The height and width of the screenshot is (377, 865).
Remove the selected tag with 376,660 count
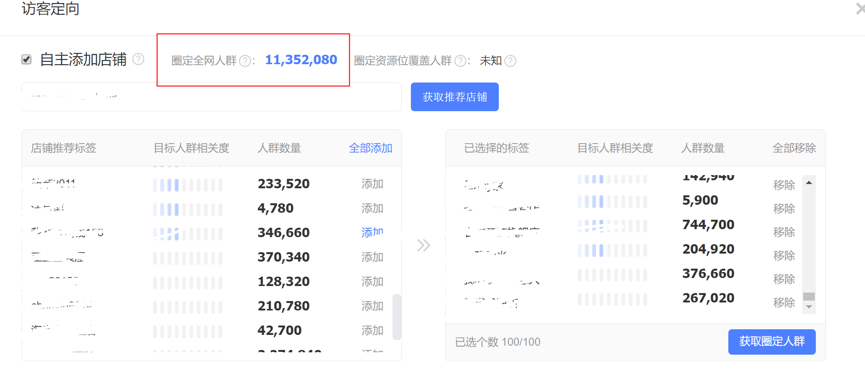(x=784, y=279)
